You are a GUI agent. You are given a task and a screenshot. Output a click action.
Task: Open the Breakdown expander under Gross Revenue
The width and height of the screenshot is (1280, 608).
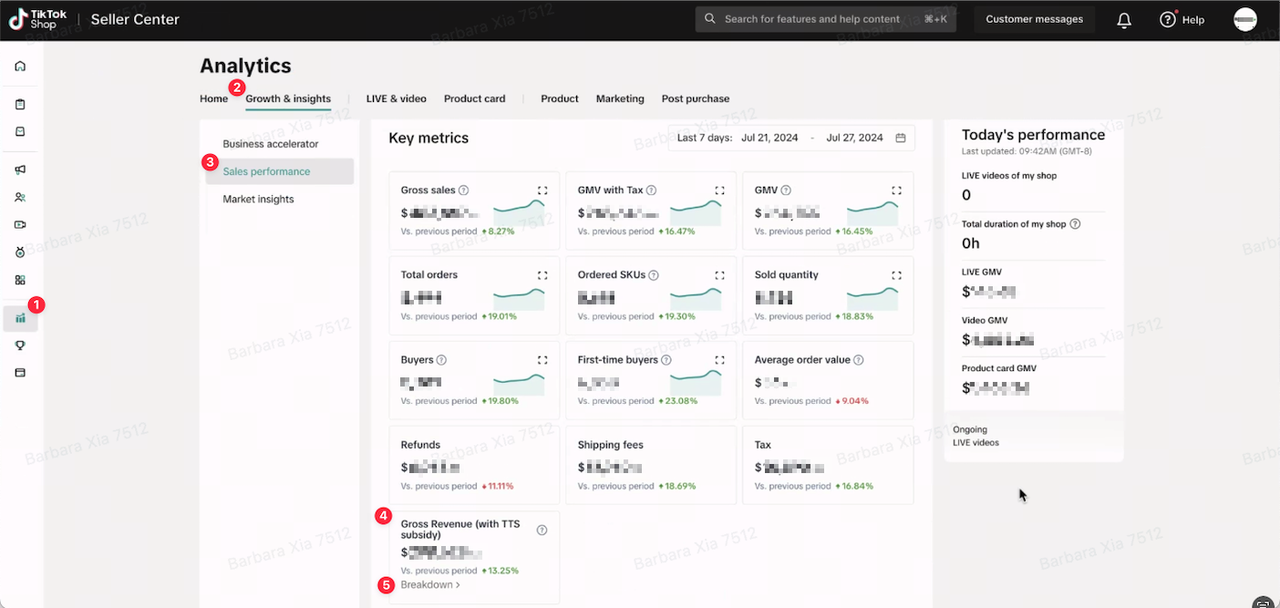430,585
